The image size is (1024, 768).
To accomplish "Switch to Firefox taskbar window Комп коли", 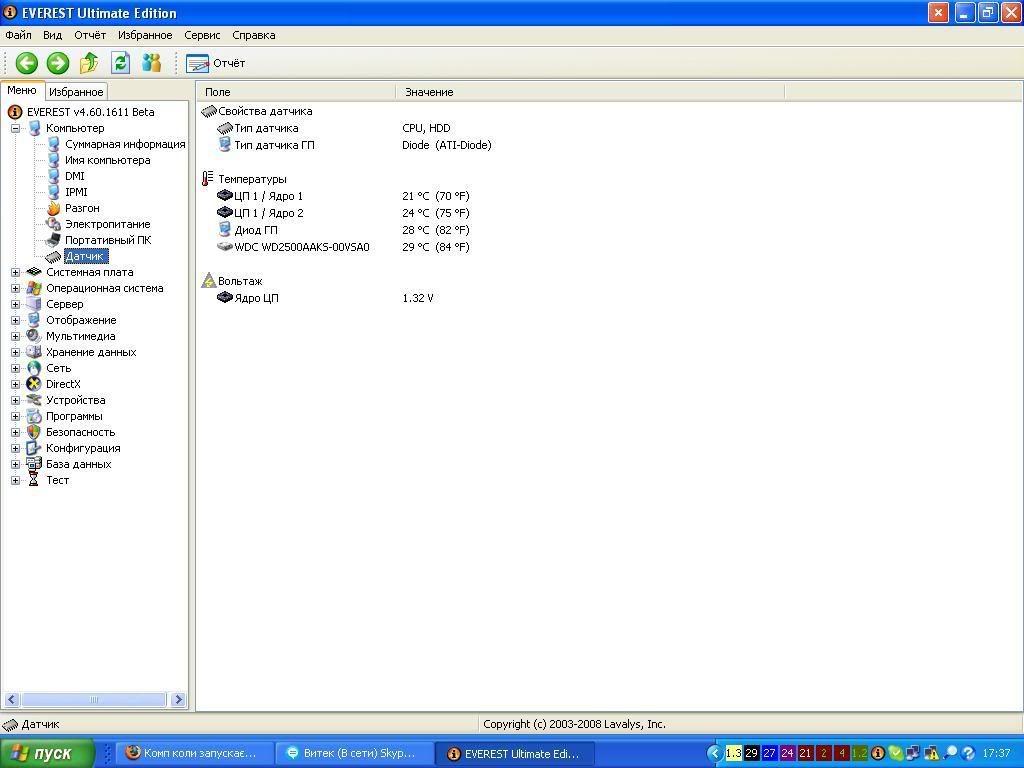I will [194, 754].
